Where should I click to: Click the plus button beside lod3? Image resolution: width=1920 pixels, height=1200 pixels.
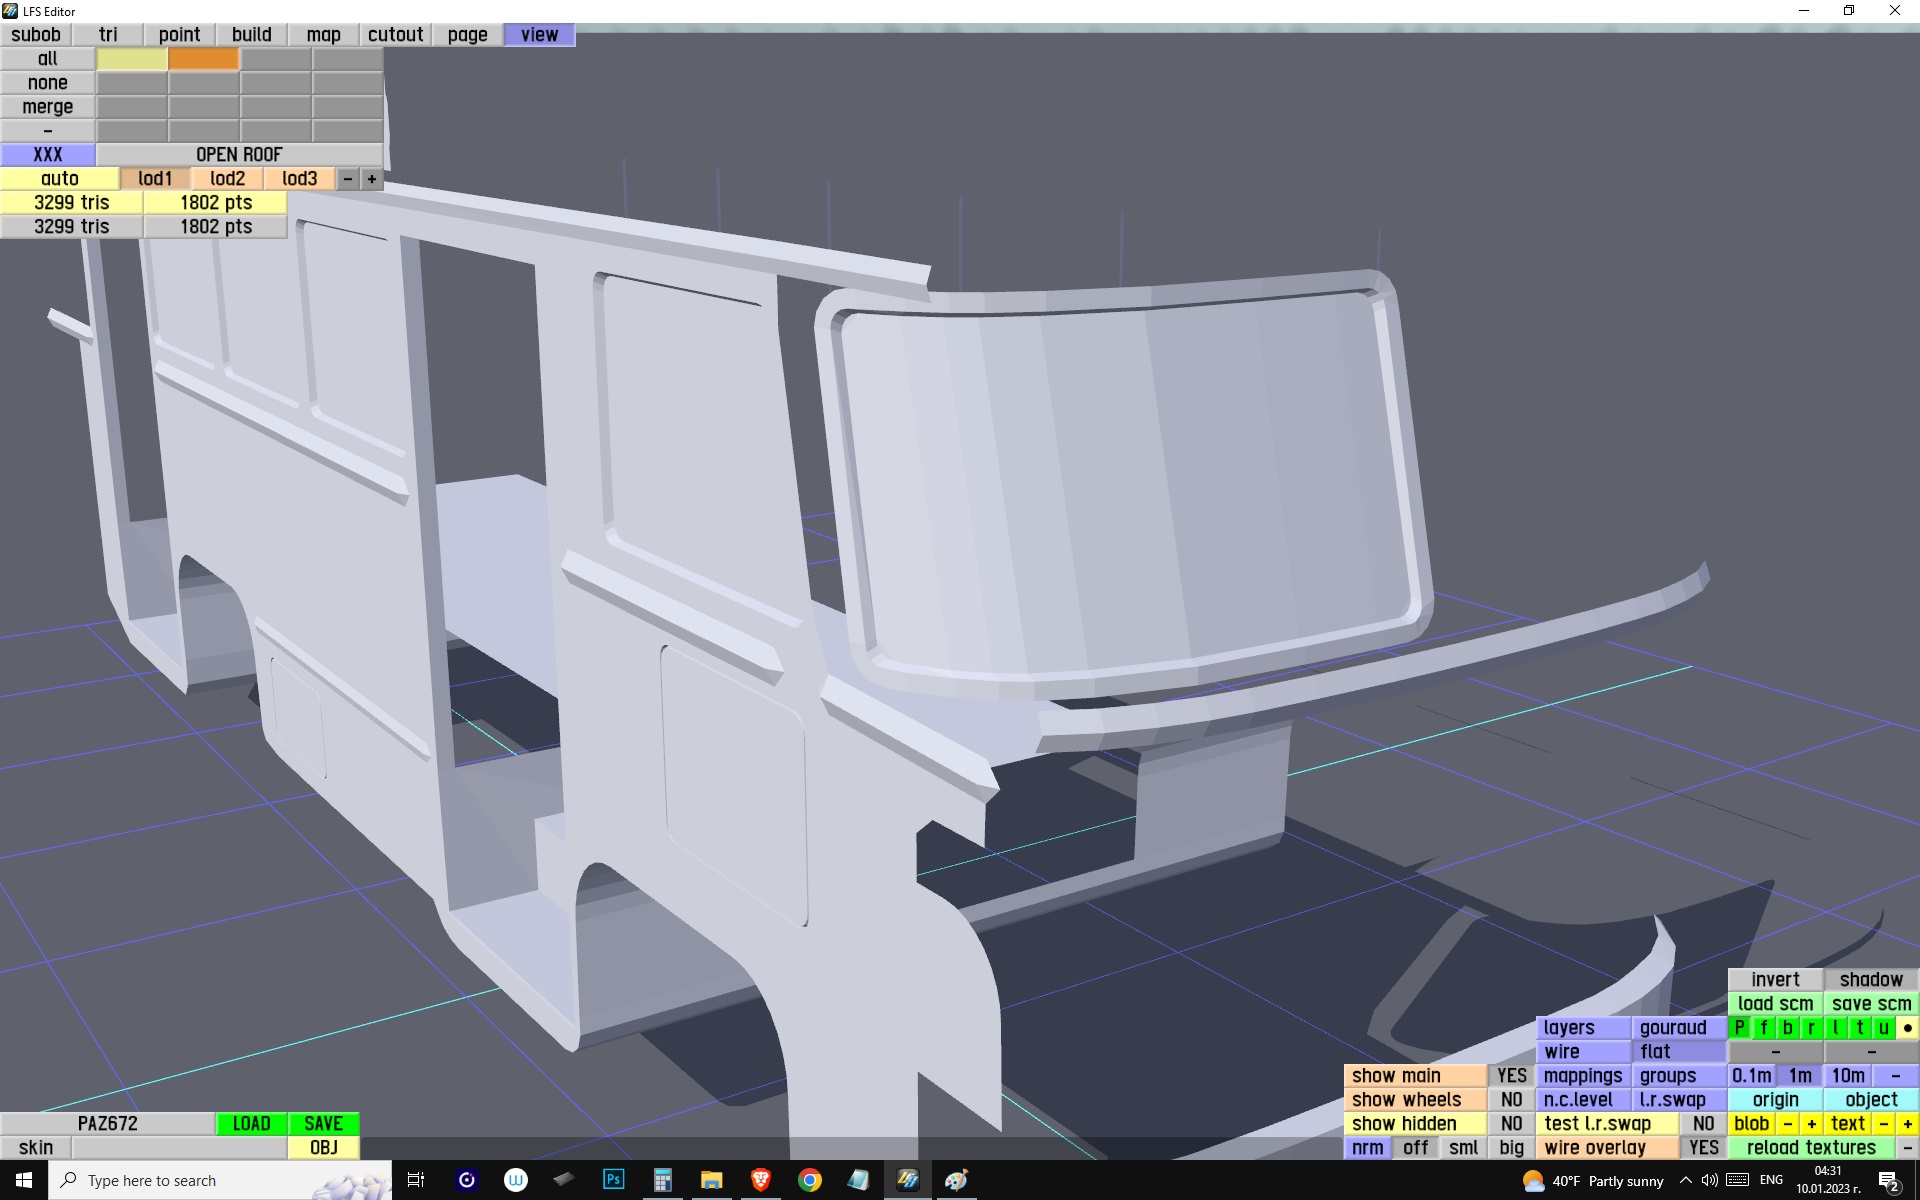click(x=372, y=179)
